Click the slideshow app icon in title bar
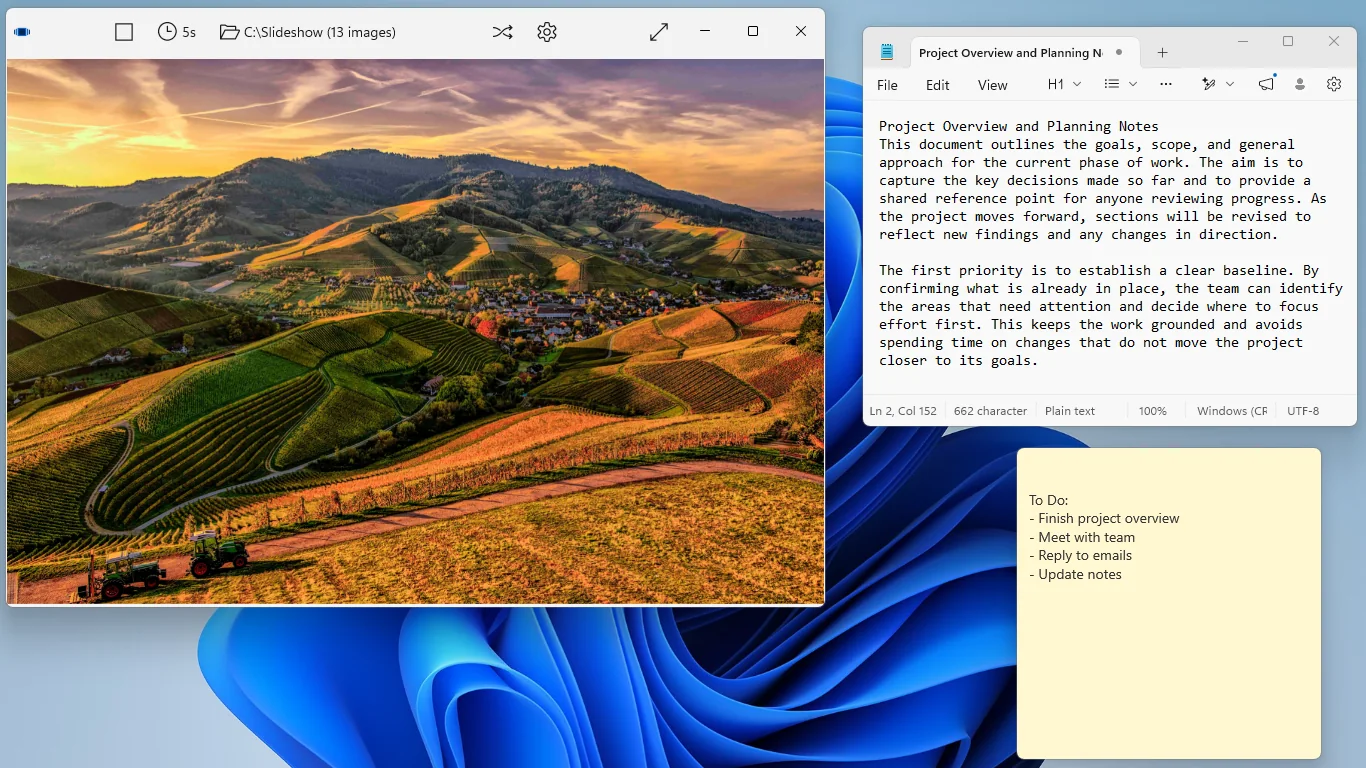This screenshot has width=1366, height=768. 22,32
